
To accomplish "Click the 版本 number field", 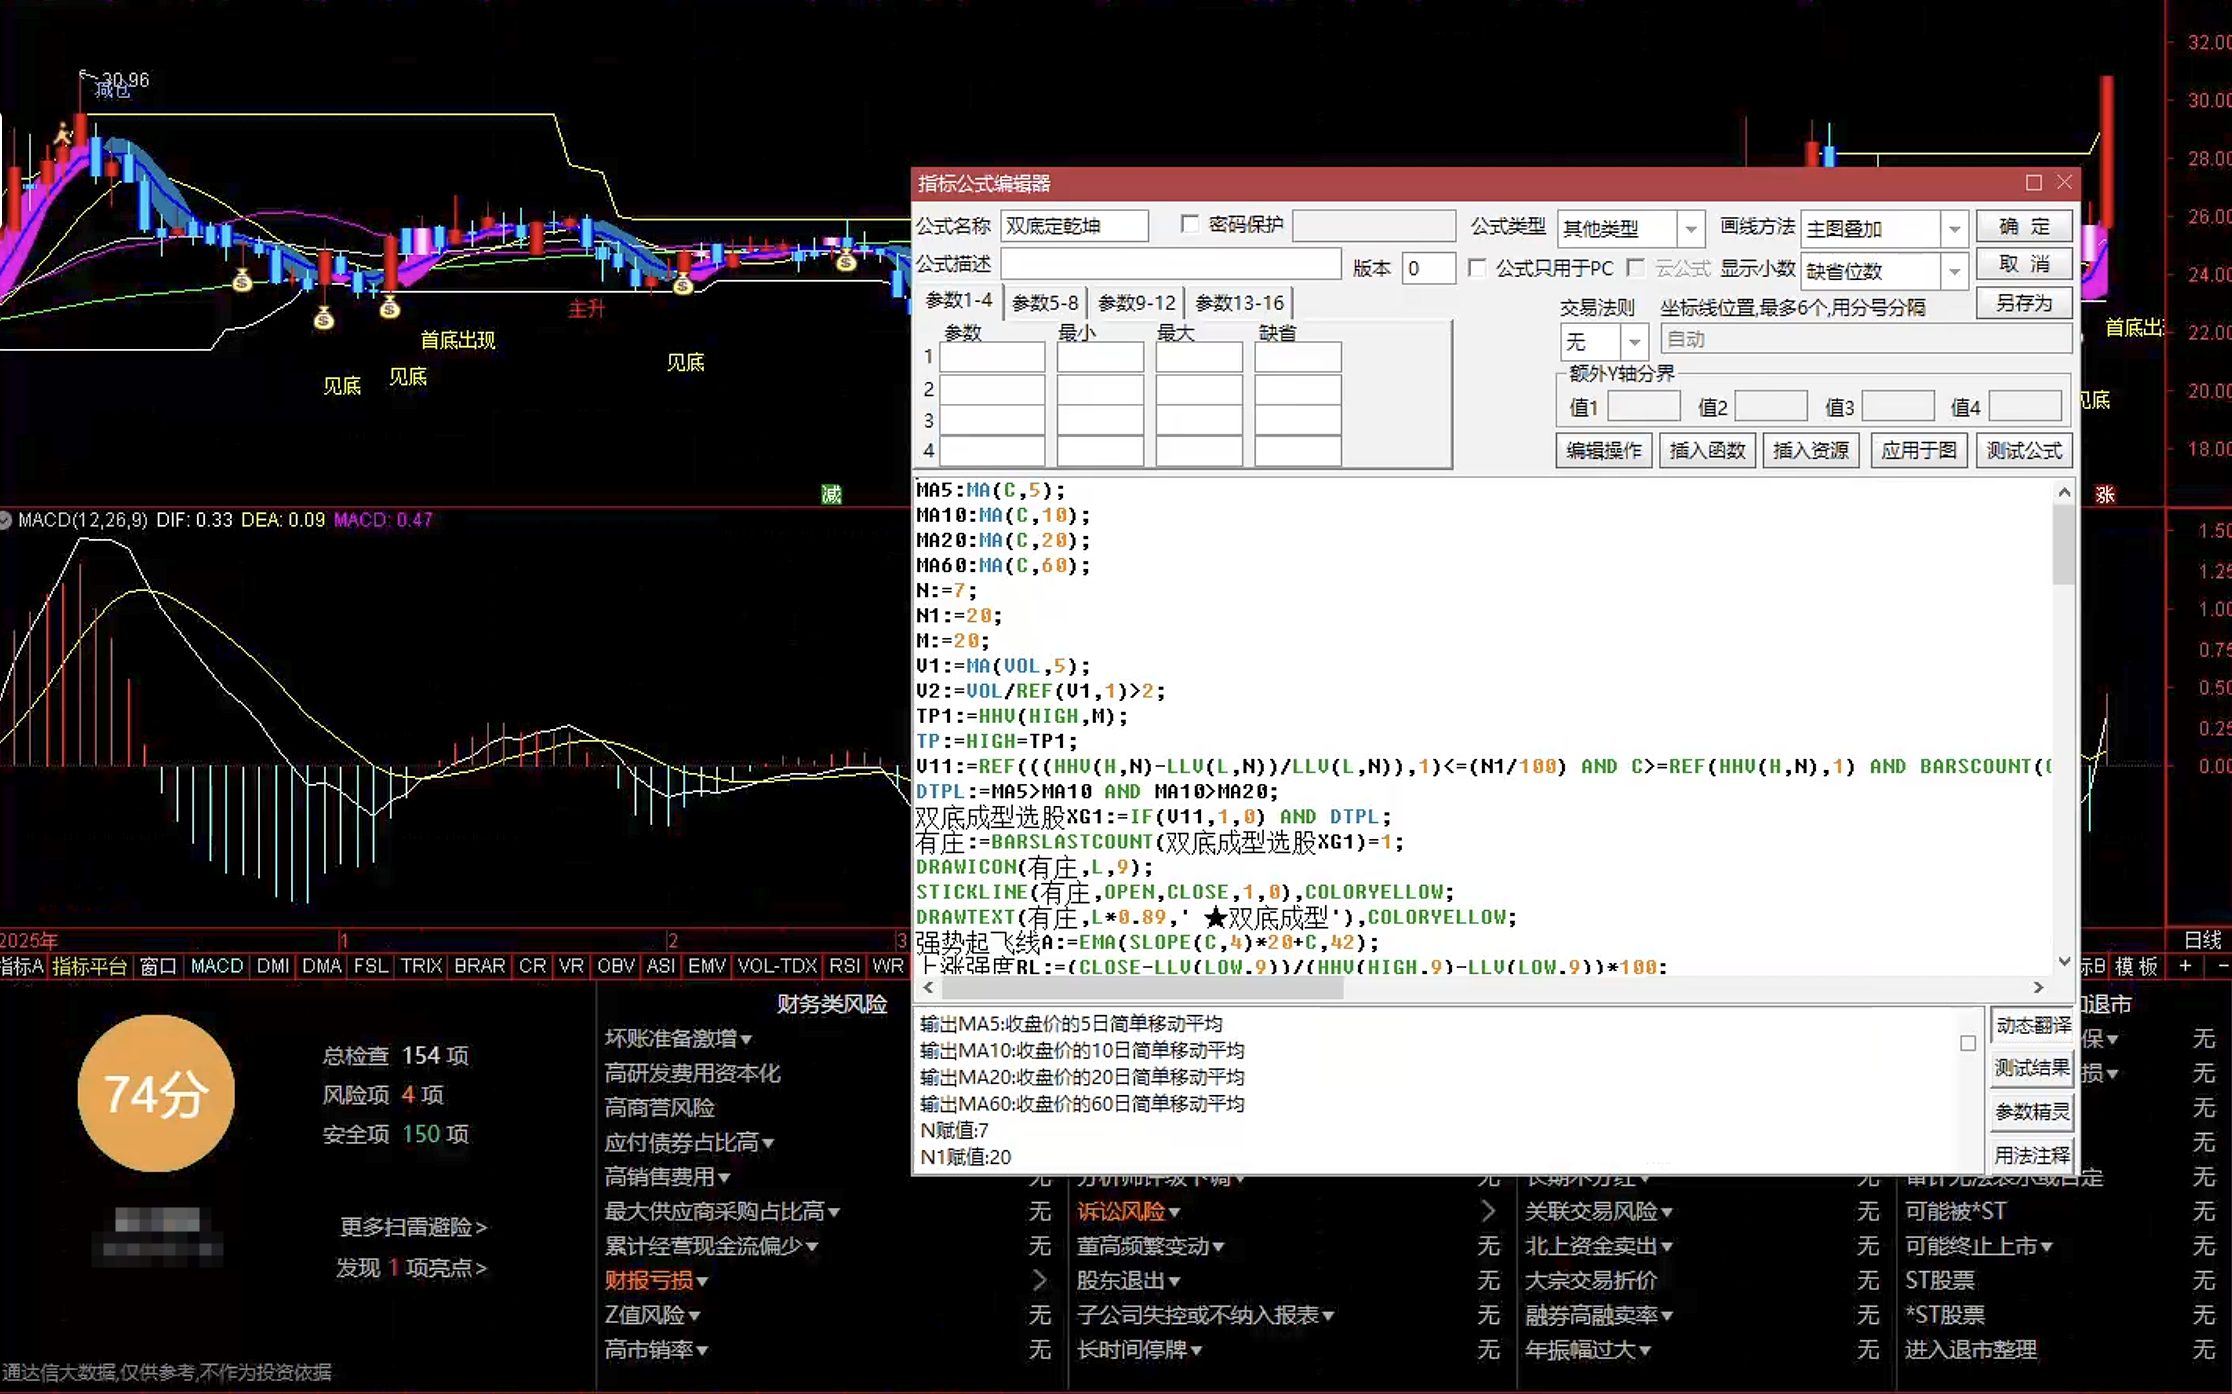I will [x=1427, y=268].
